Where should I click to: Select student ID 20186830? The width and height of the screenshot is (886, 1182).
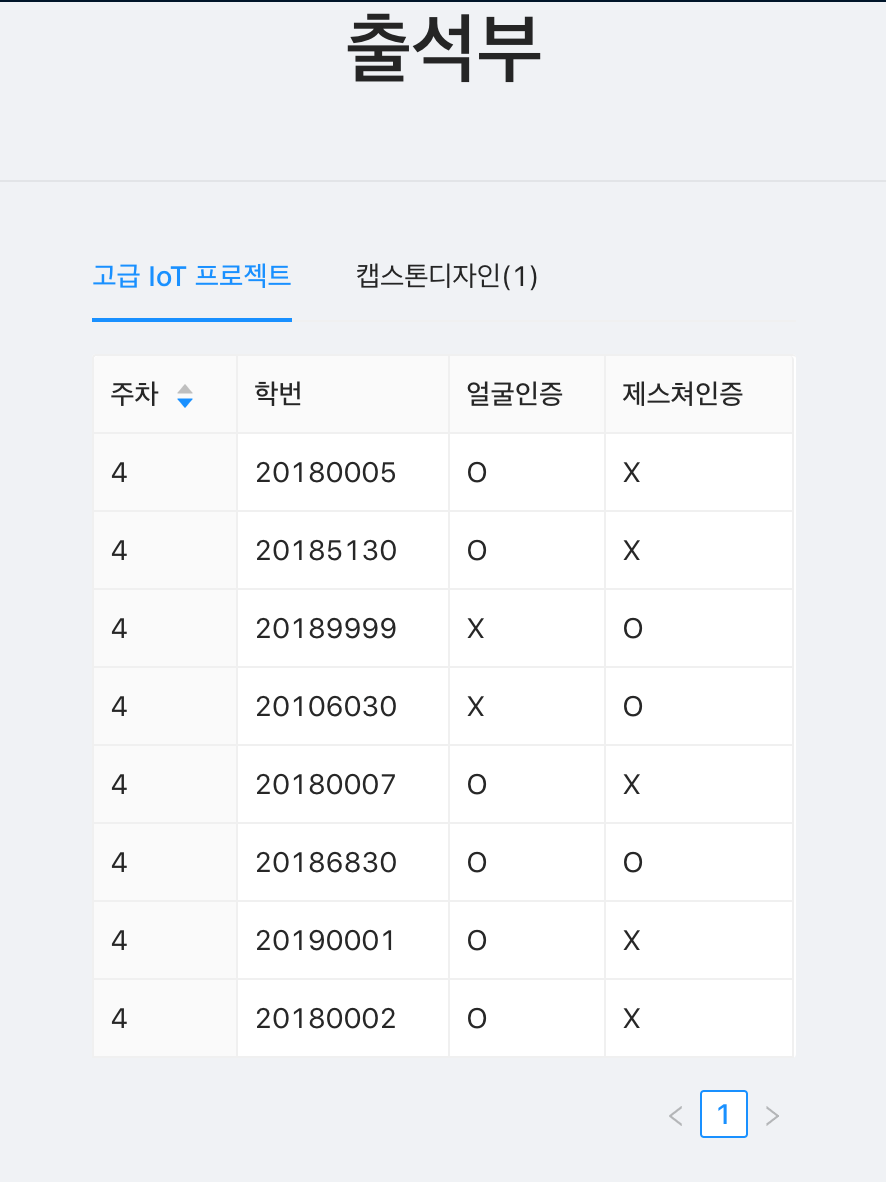[326, 862]
